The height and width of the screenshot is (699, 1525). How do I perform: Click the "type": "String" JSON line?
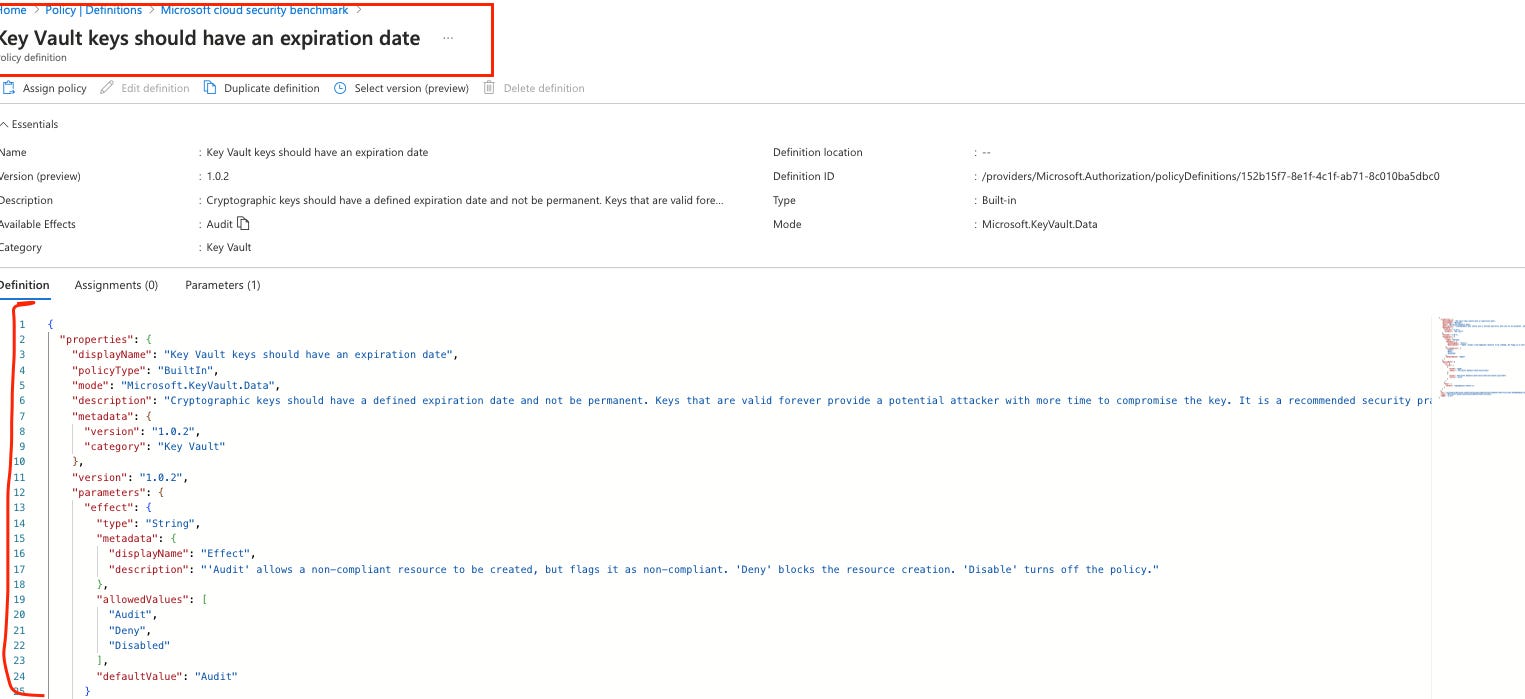click(148, 523)
